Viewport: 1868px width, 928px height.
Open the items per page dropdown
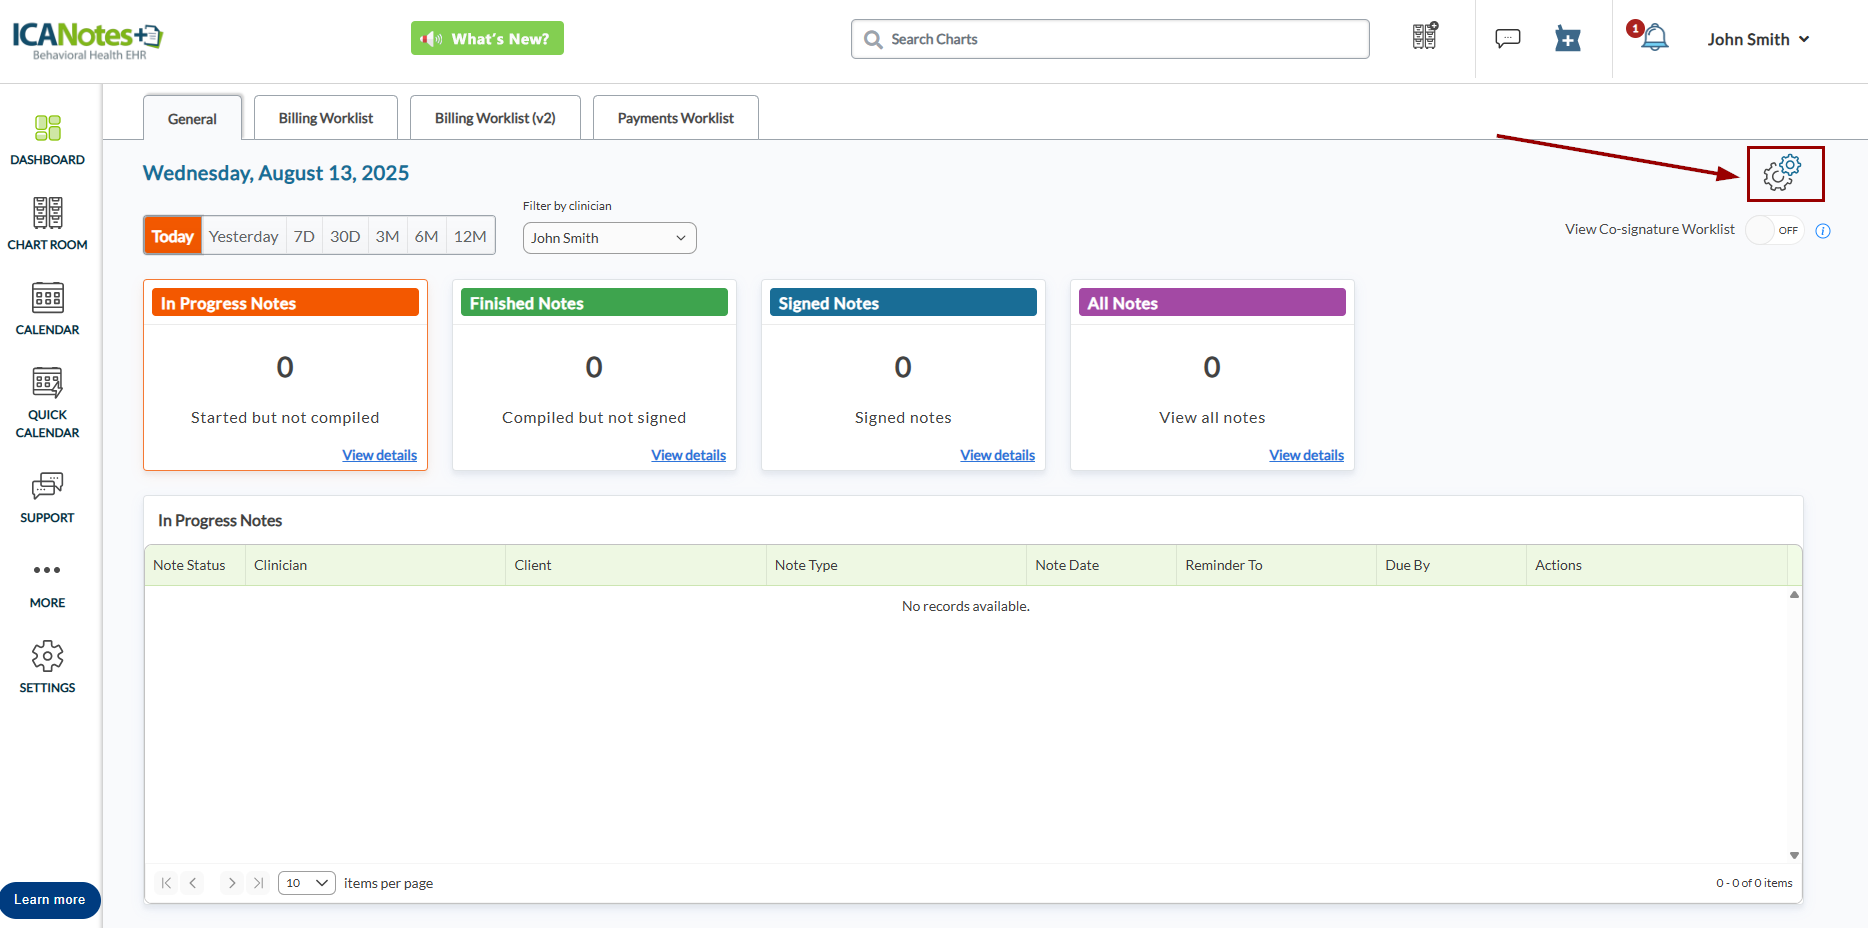(306, 883)
